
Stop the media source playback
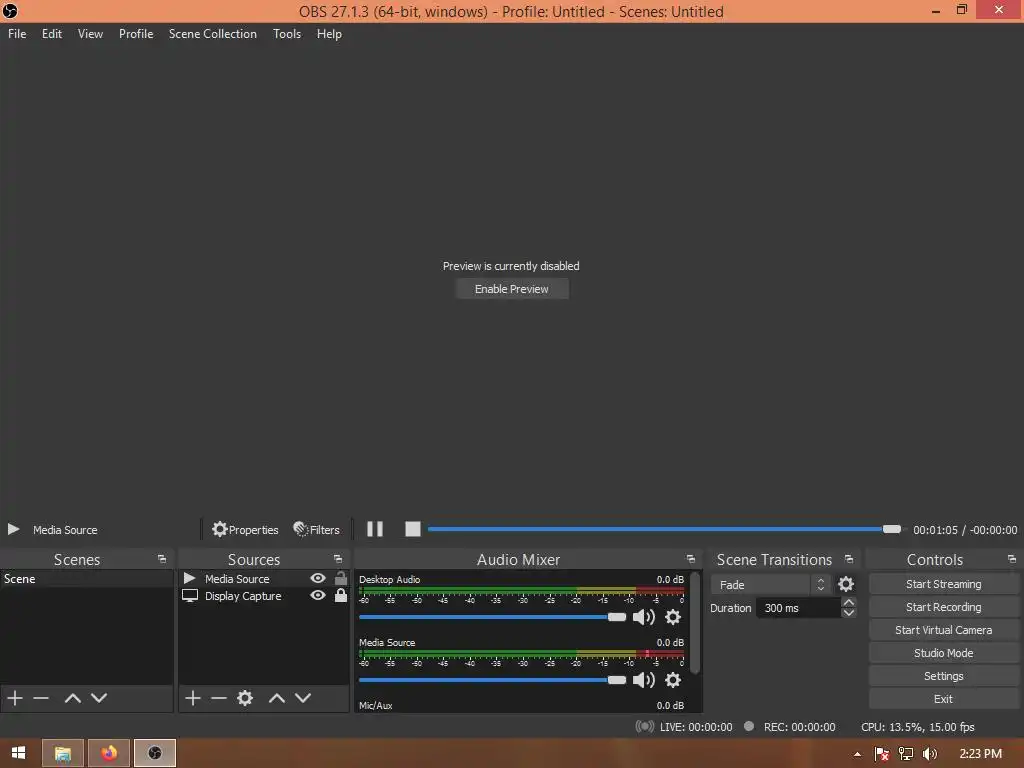(x=413, y=529)
